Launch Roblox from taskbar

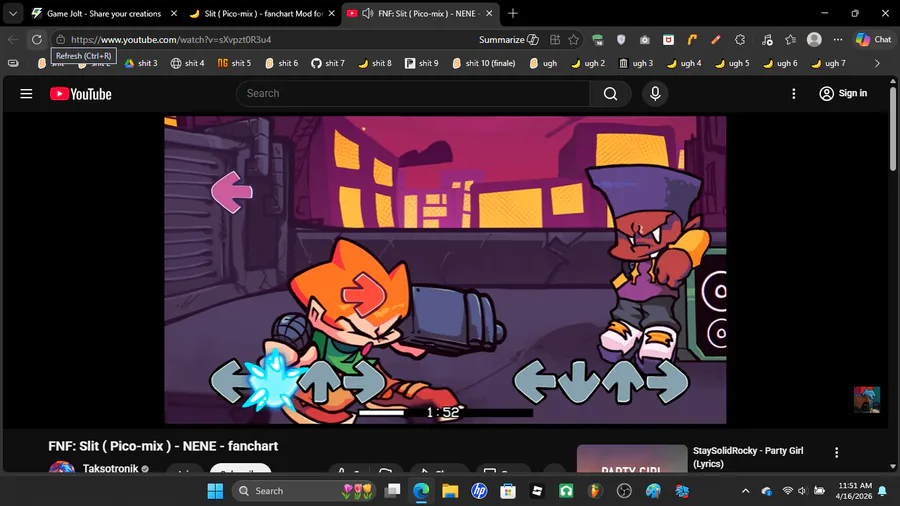pos(537,491)
